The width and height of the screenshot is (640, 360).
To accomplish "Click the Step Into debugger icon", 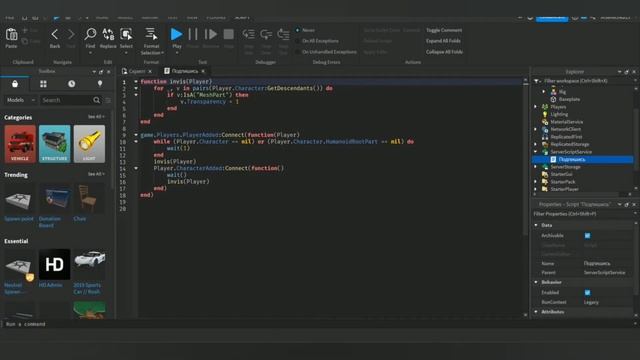I will click(249, 34).
